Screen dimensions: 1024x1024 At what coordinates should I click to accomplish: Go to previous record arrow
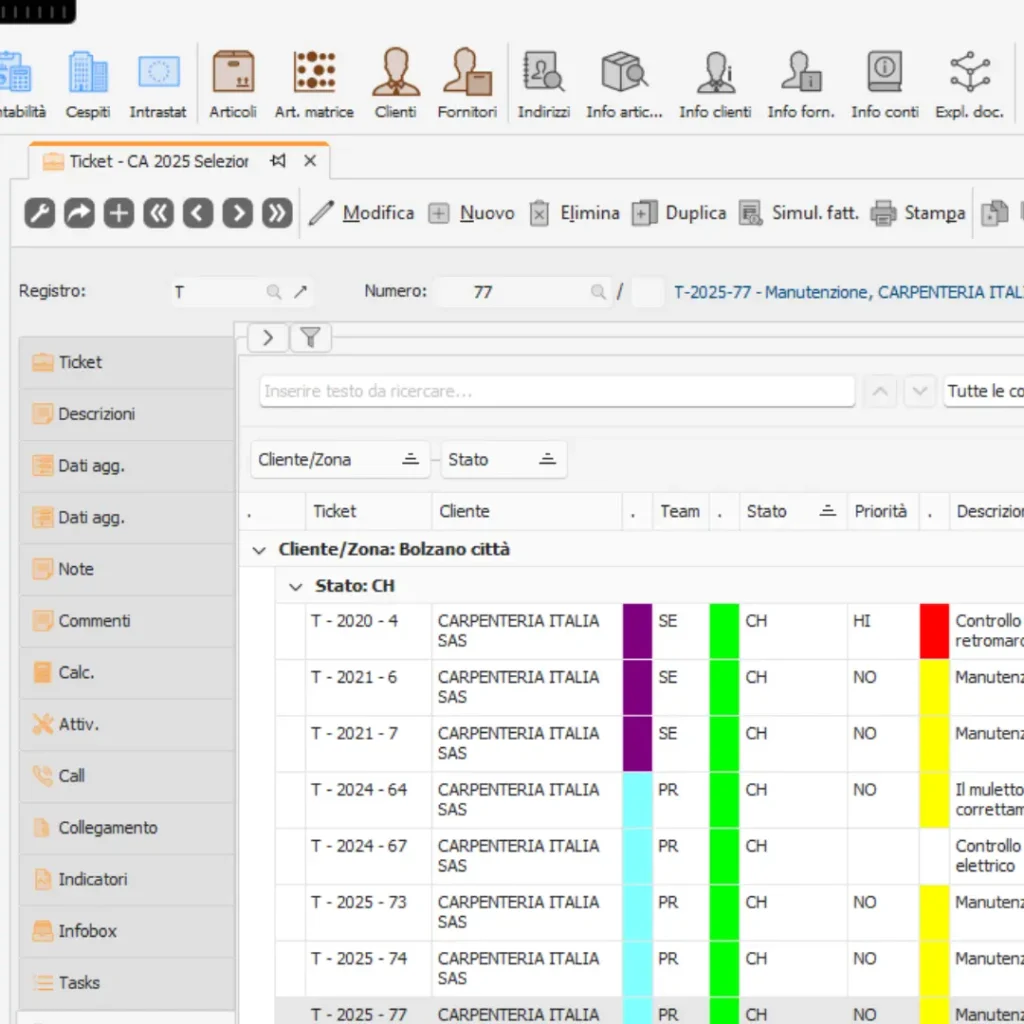click(x=198, y=214)
